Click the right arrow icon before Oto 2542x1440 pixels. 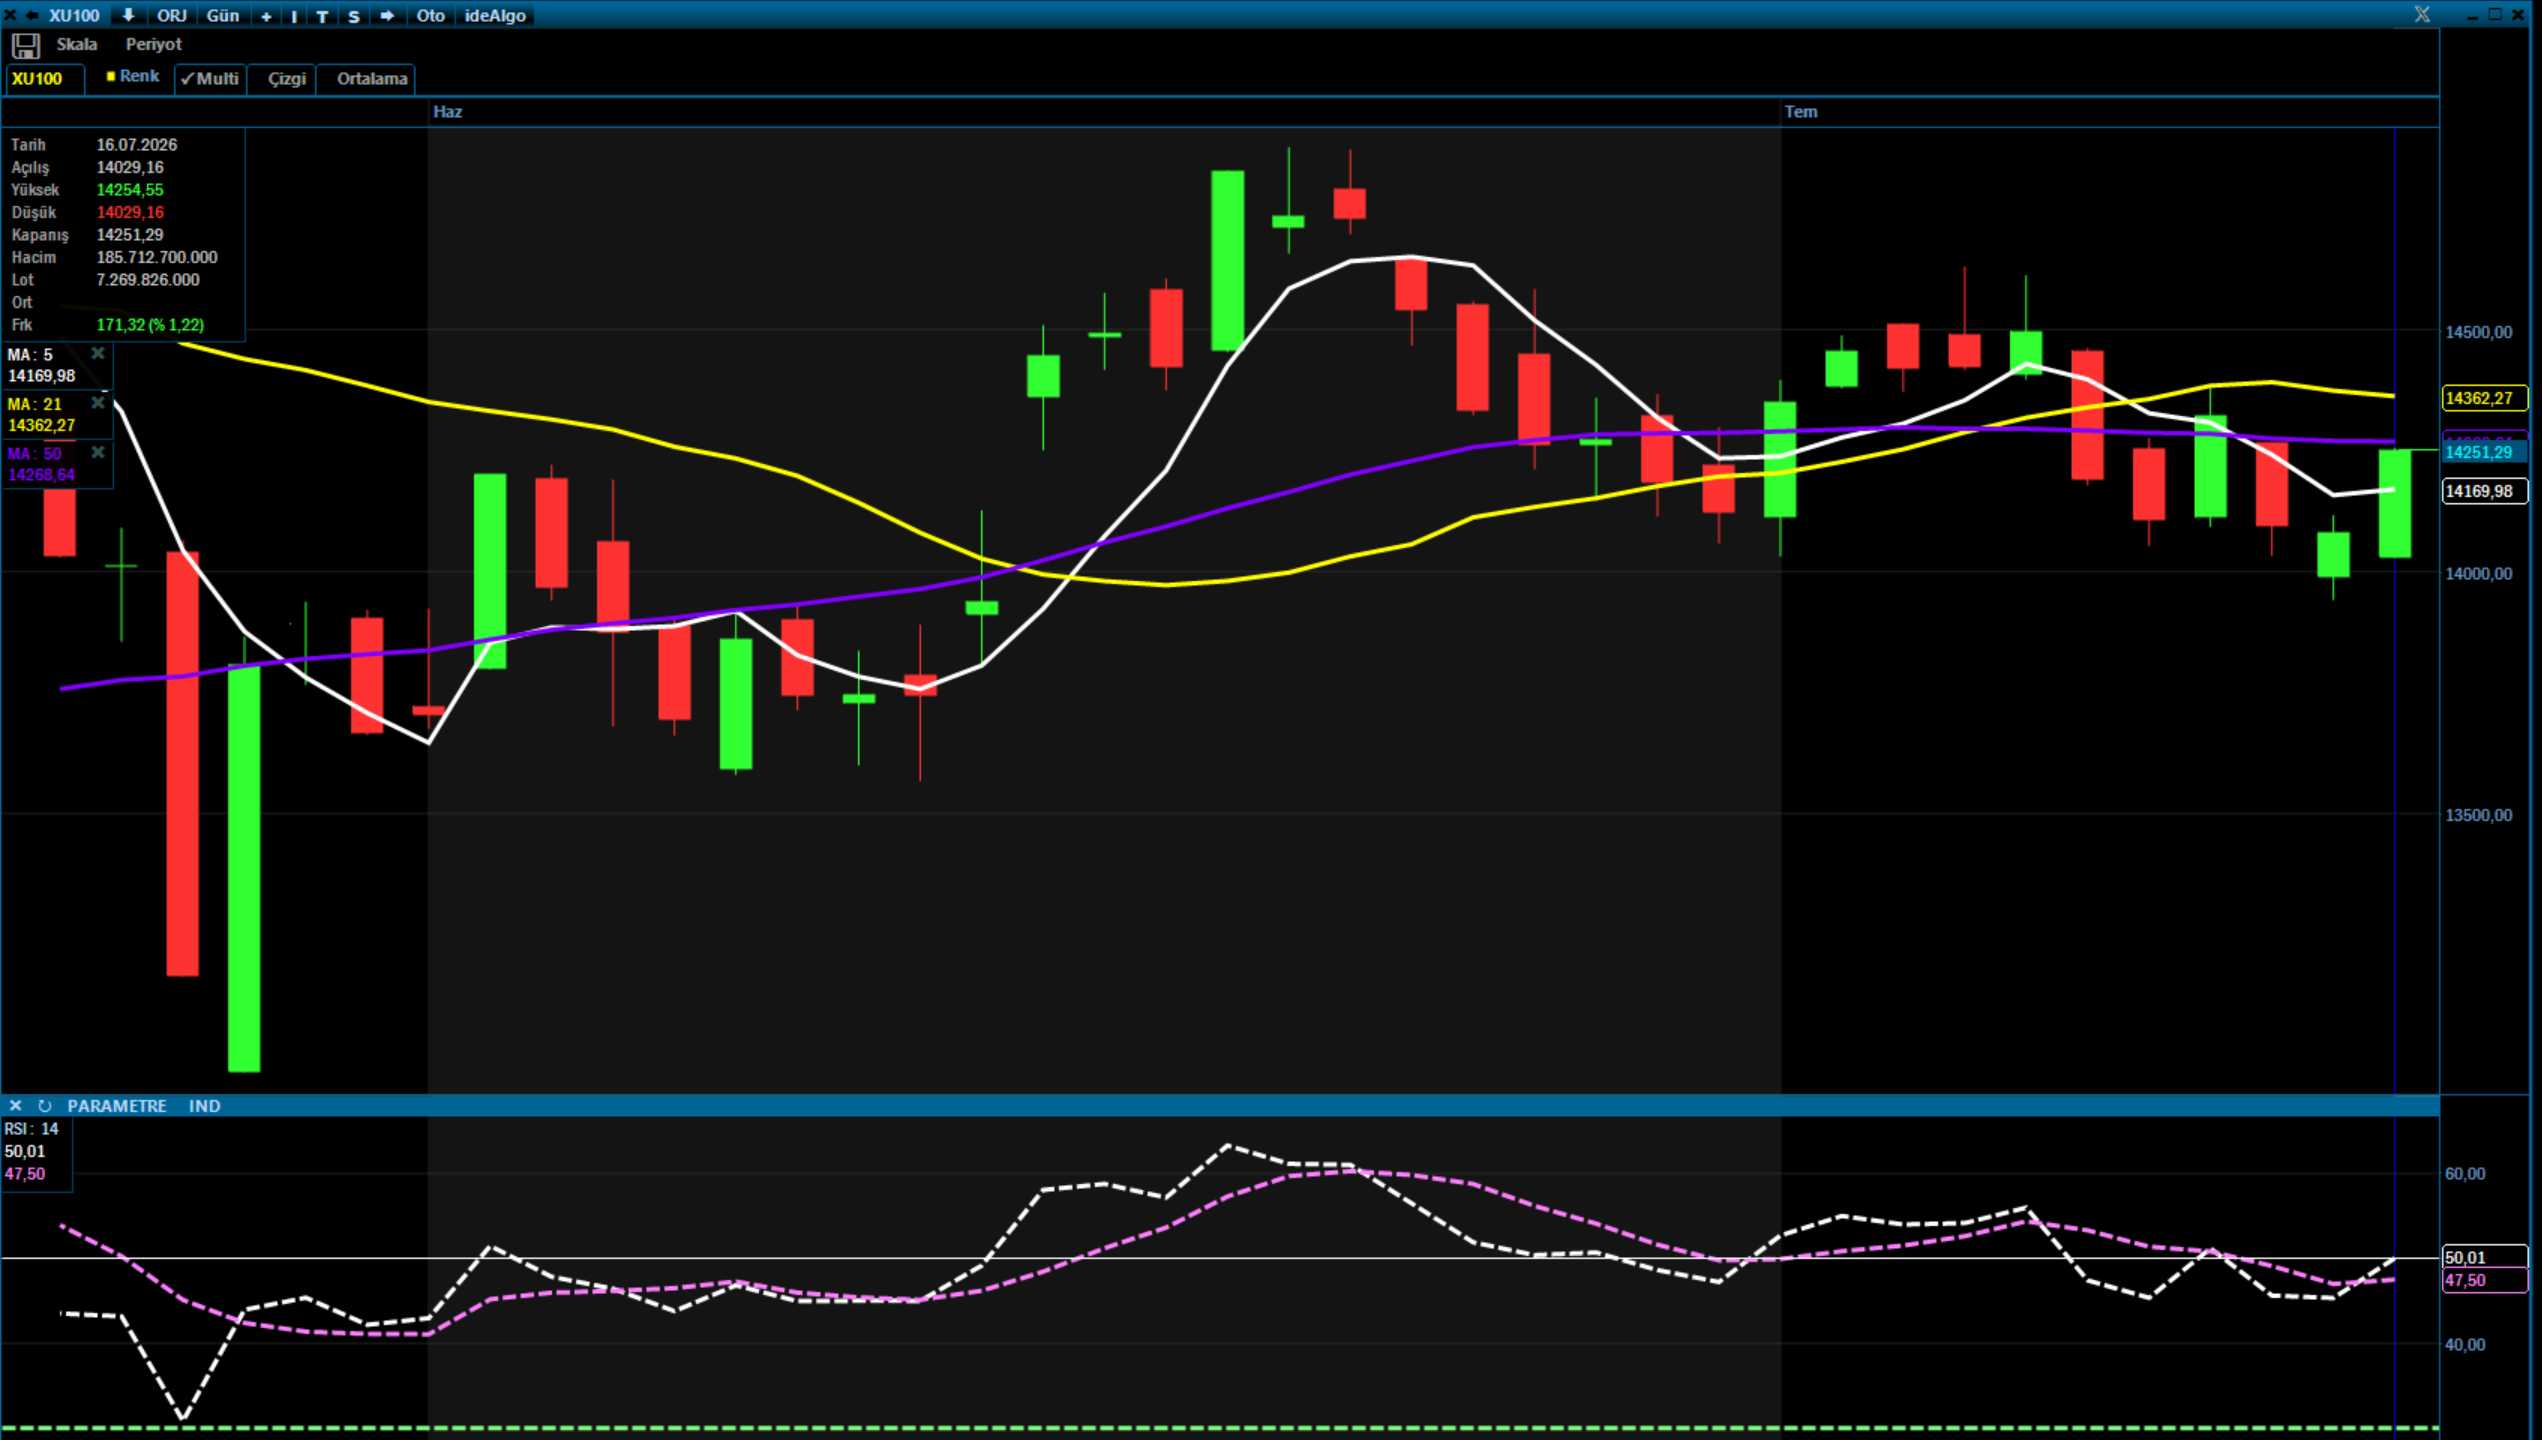[387, 16]
